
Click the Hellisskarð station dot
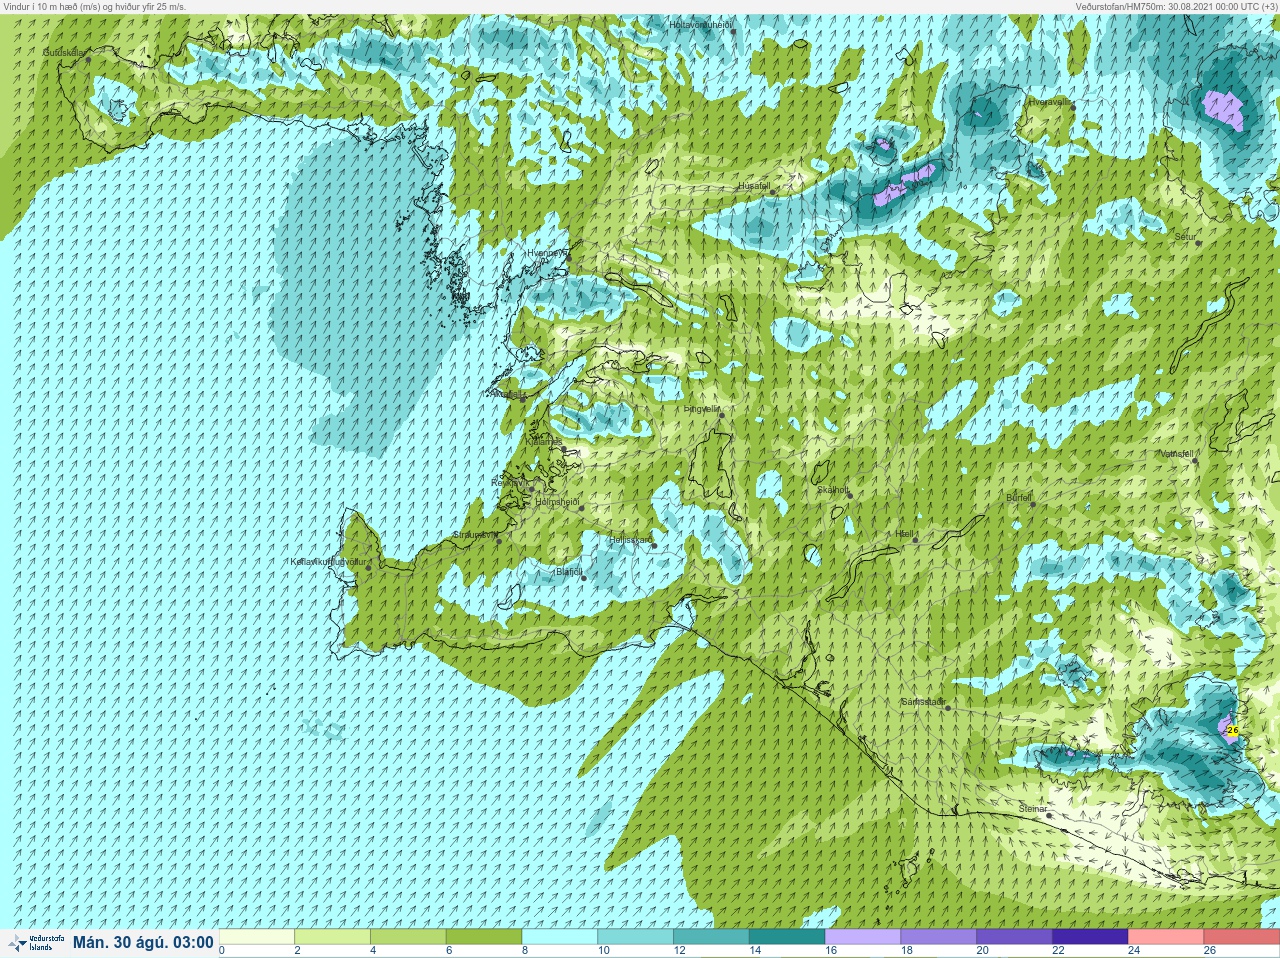point(655,545)
